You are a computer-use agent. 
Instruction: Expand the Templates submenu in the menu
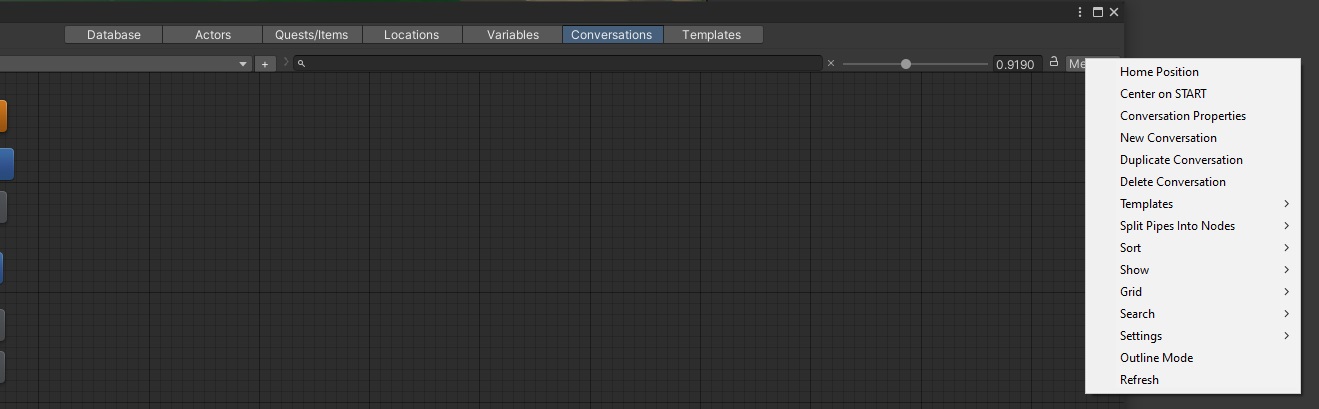pos(1193,204)
